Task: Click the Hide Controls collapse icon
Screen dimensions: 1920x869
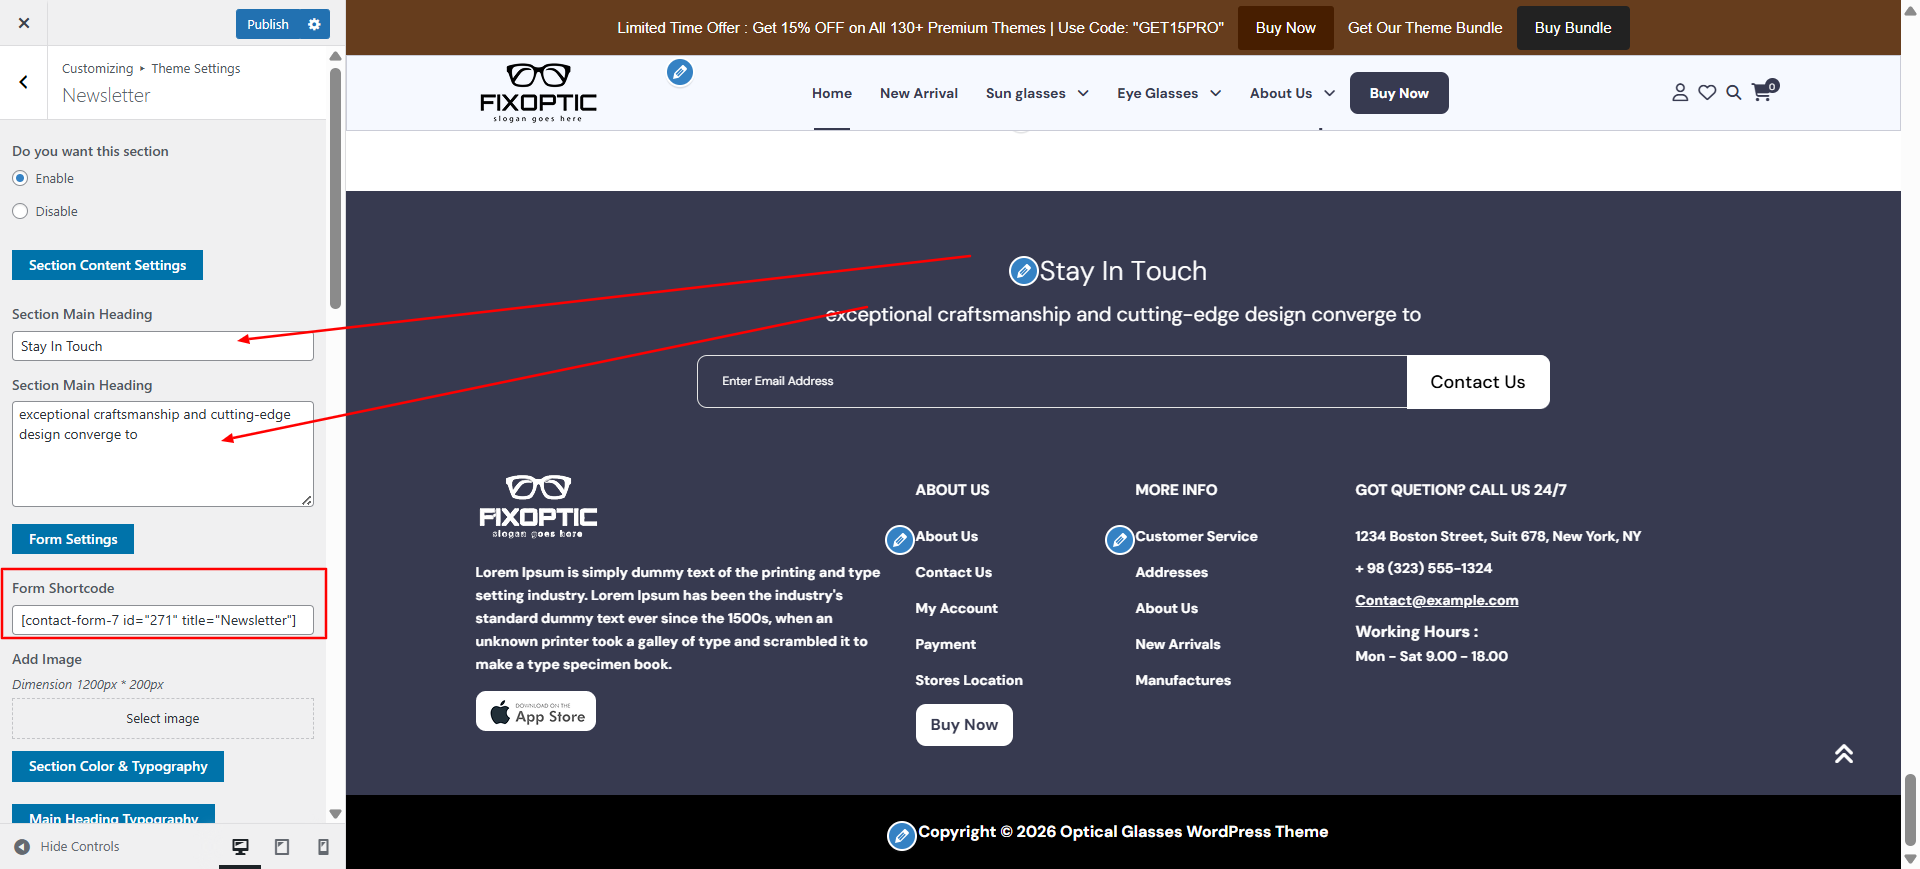Action: click(22, 847)
